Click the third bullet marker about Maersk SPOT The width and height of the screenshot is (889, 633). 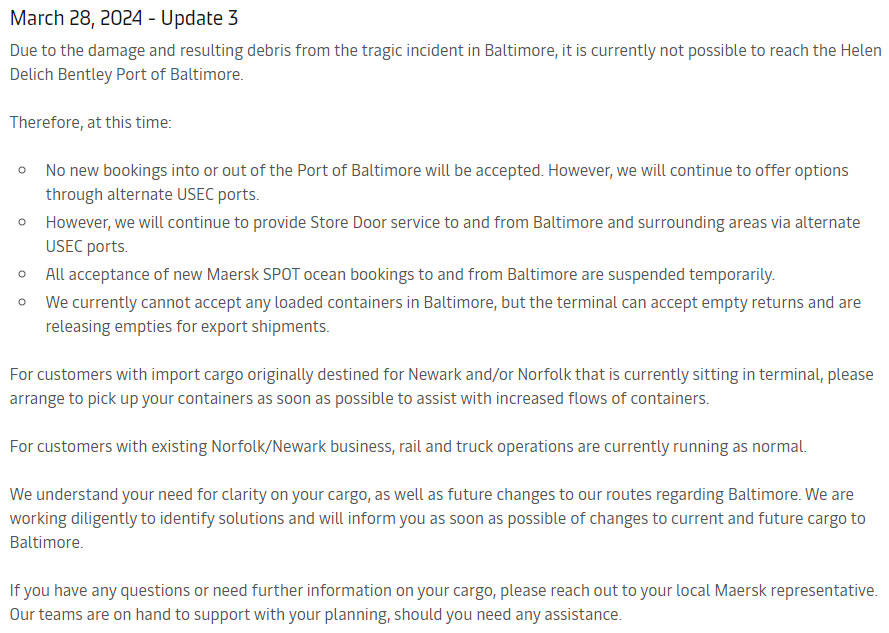22,275
